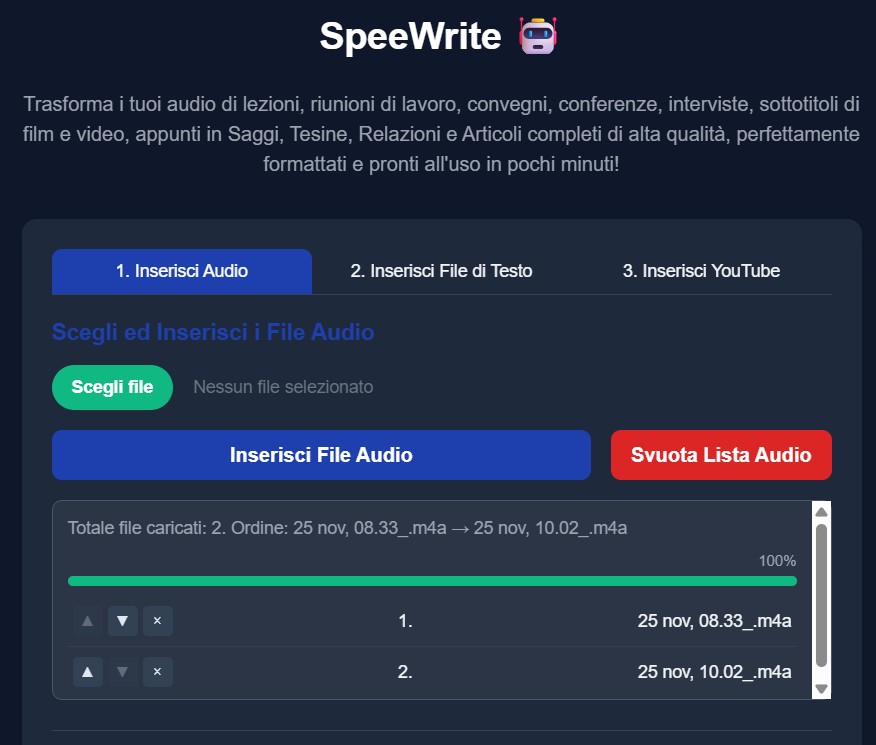Move file "25 nov, 10.02_.m4a" up in the list
This screenshot has height=745, width=876.
pos(87,672)
